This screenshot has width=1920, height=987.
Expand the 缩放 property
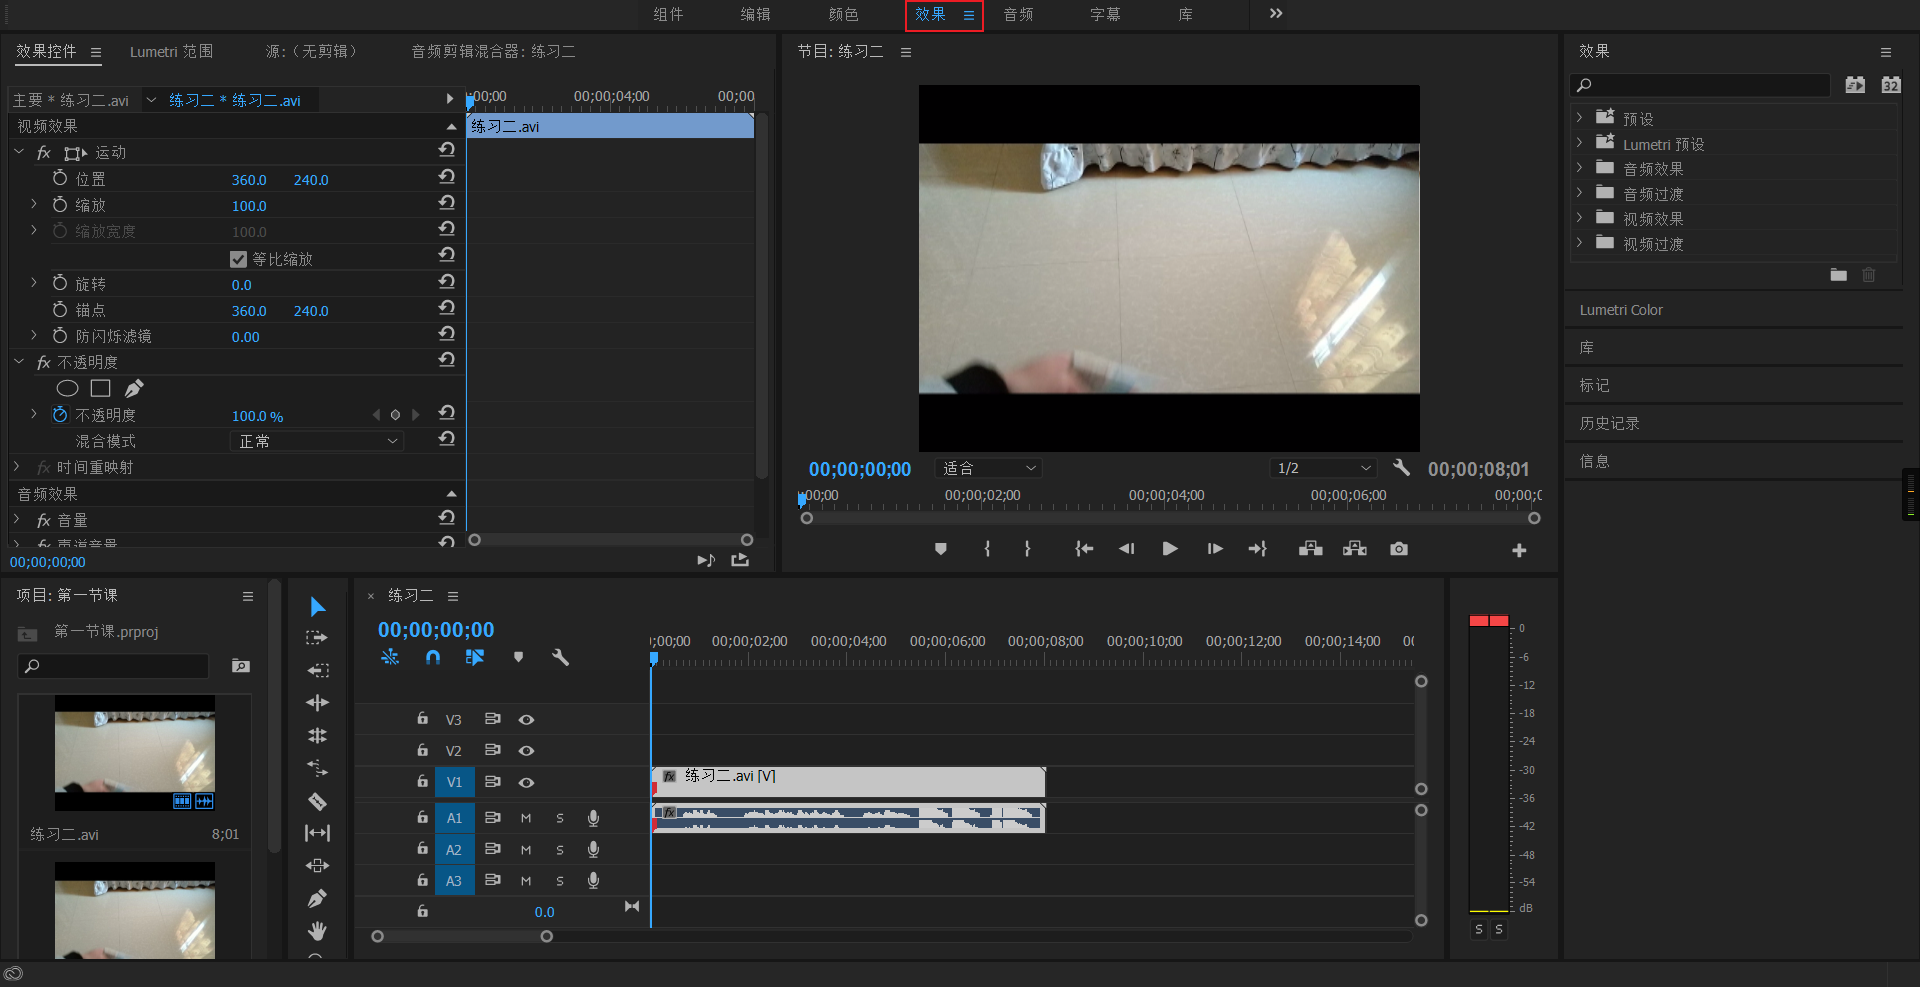pyautogui.click(x=33, y=204)
